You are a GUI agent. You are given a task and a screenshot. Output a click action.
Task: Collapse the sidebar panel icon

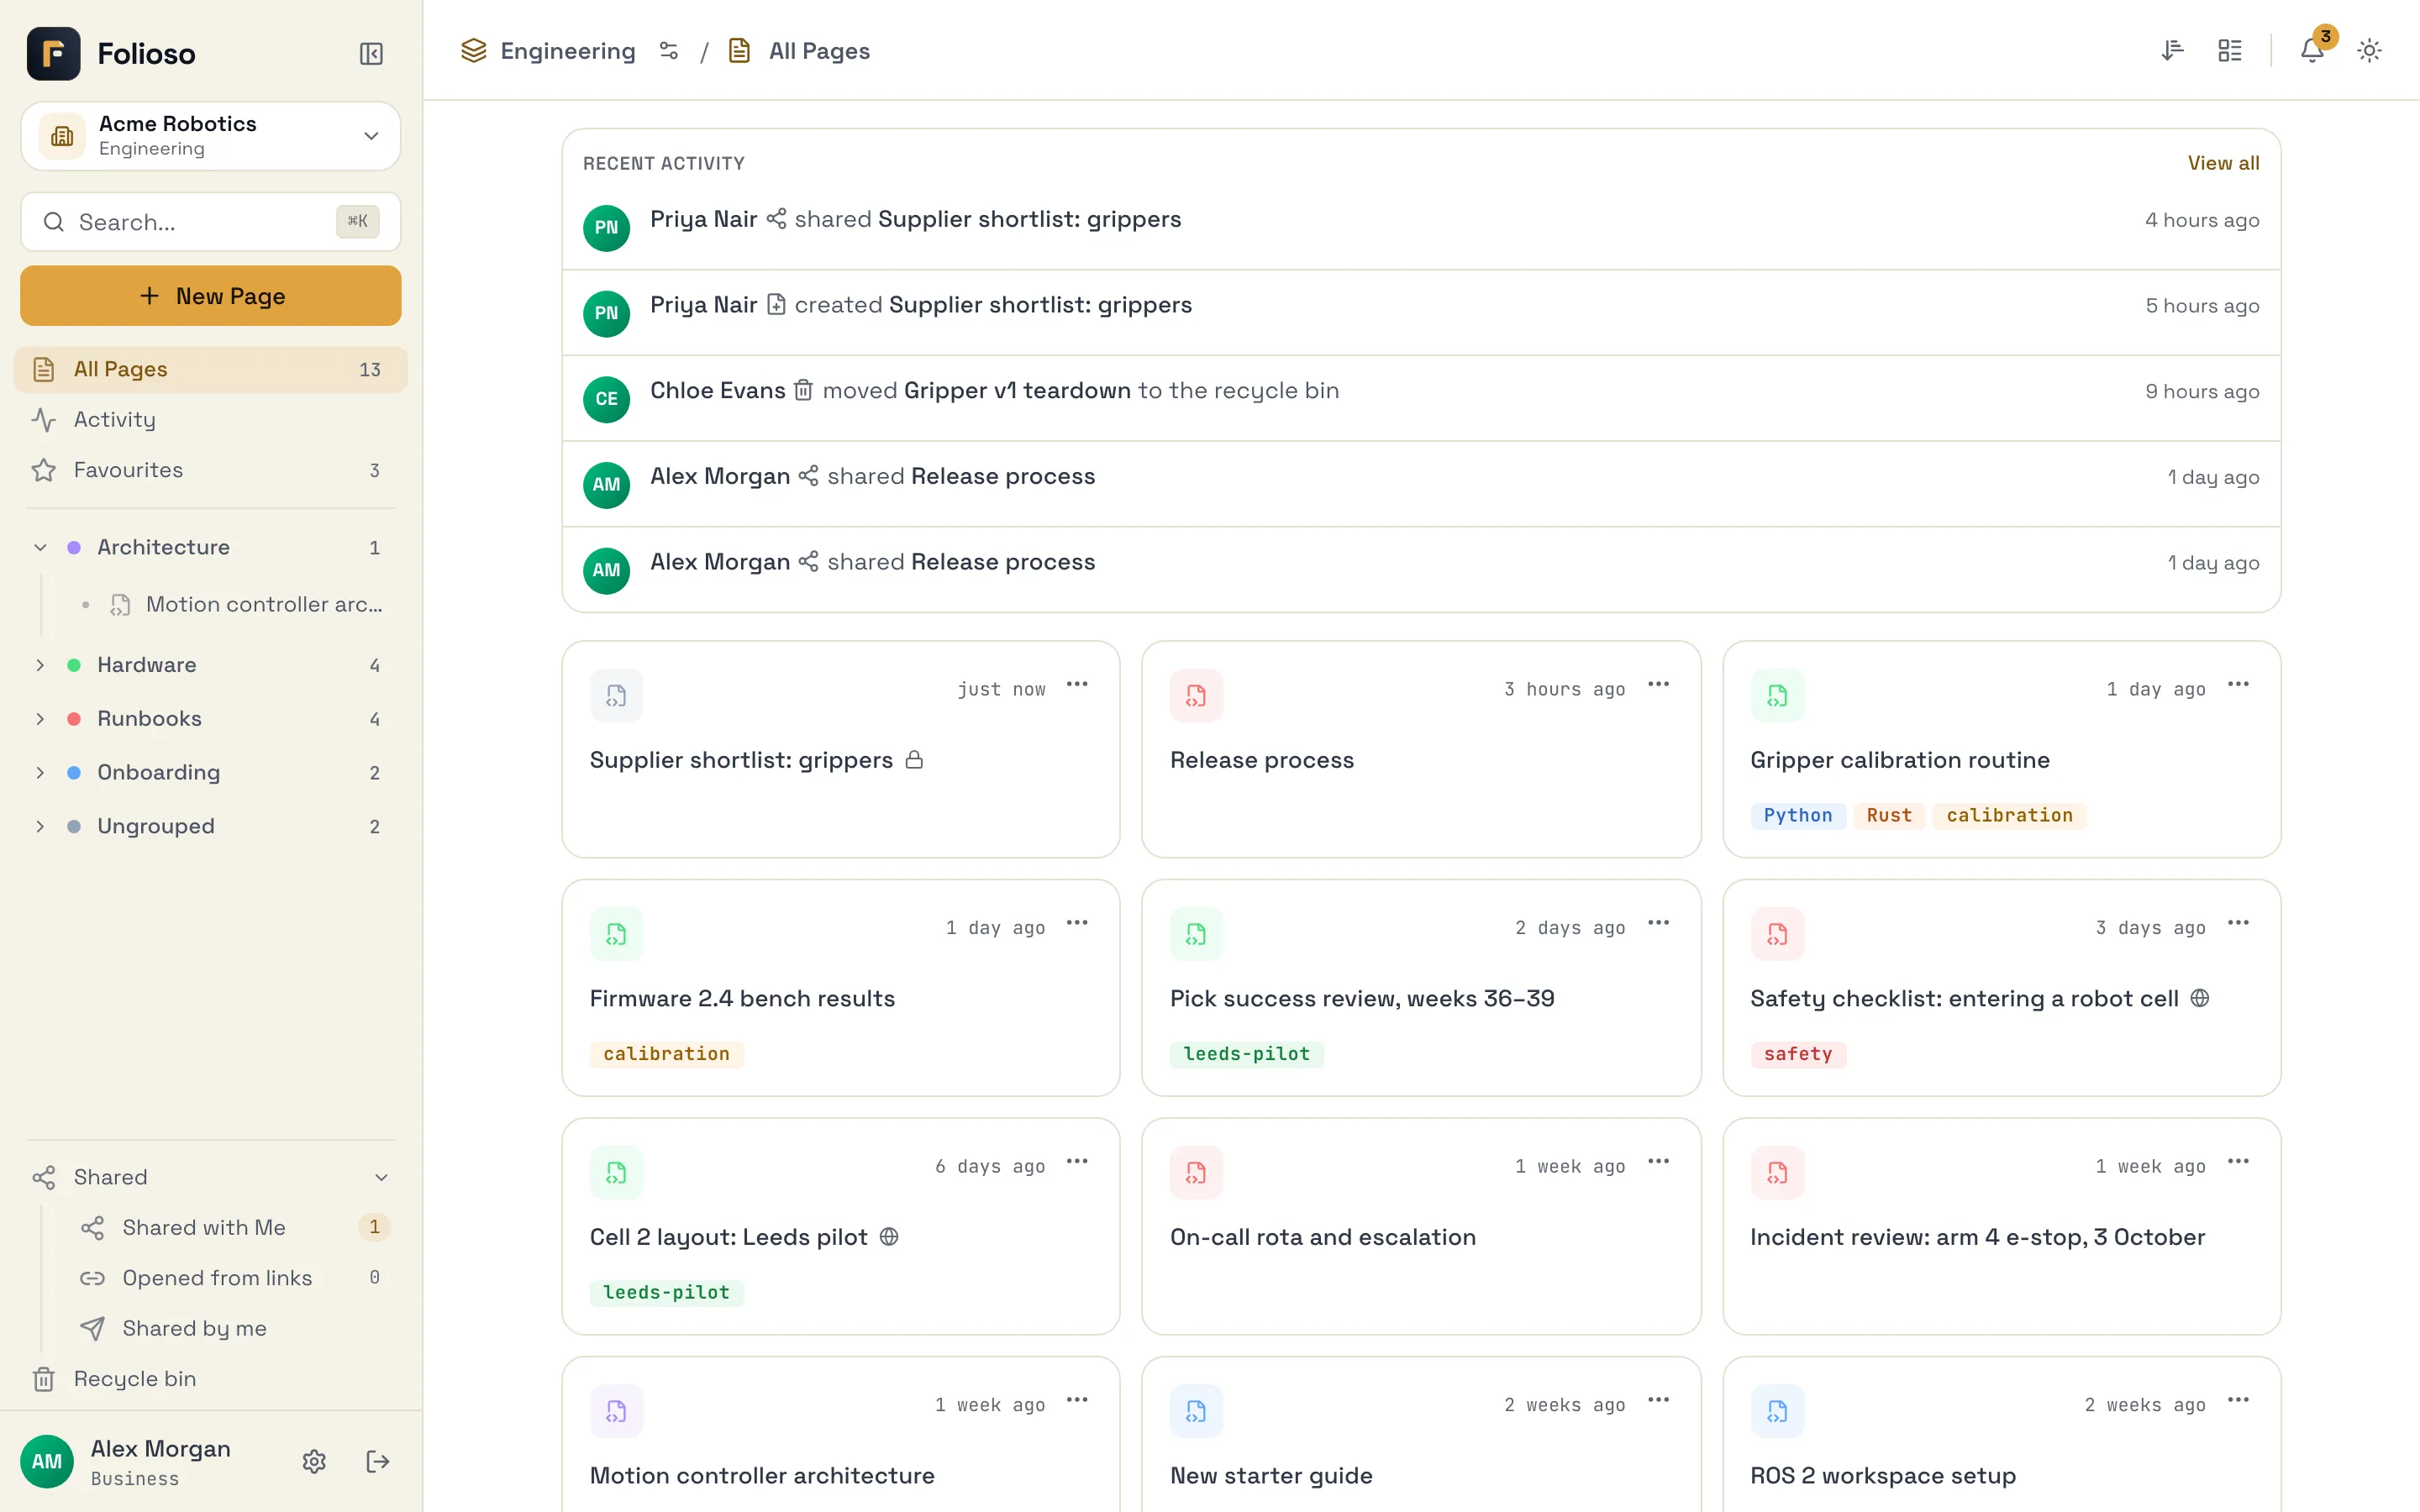(x=371, y=53)
